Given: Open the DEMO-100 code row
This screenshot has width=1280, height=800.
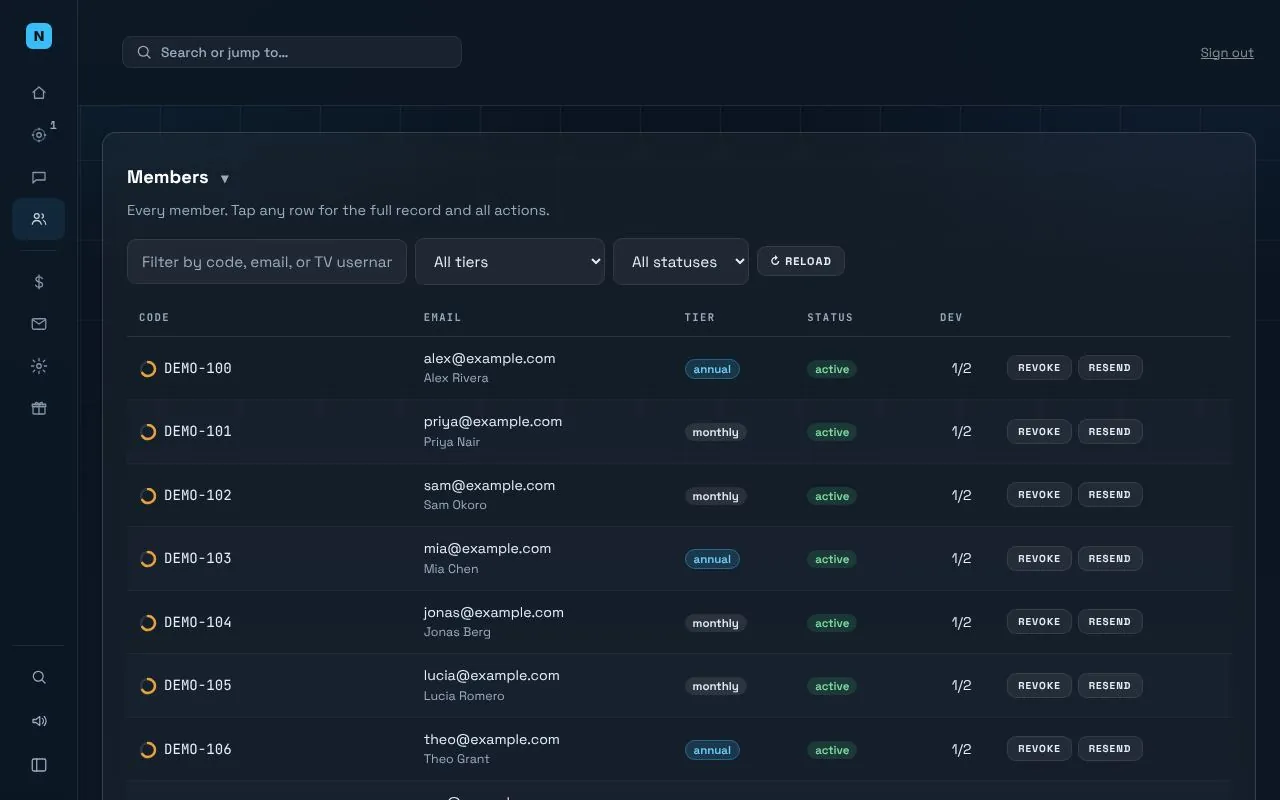Looking at the screenshot, I should (x=198, y=368).
